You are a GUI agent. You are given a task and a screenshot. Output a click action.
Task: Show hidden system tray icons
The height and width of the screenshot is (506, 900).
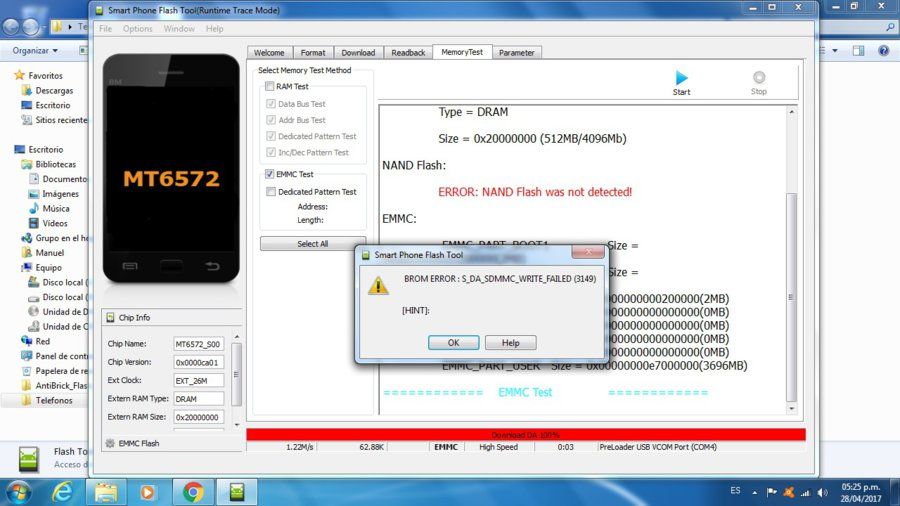point(754,493)
